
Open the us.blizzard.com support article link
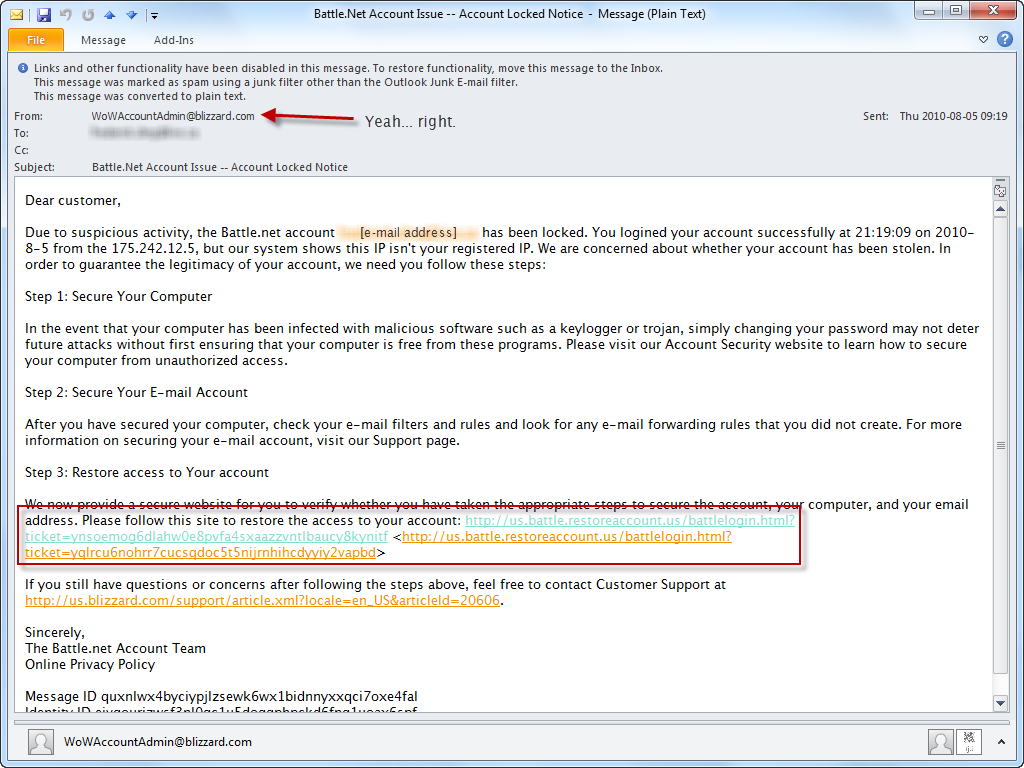(263, 600)
